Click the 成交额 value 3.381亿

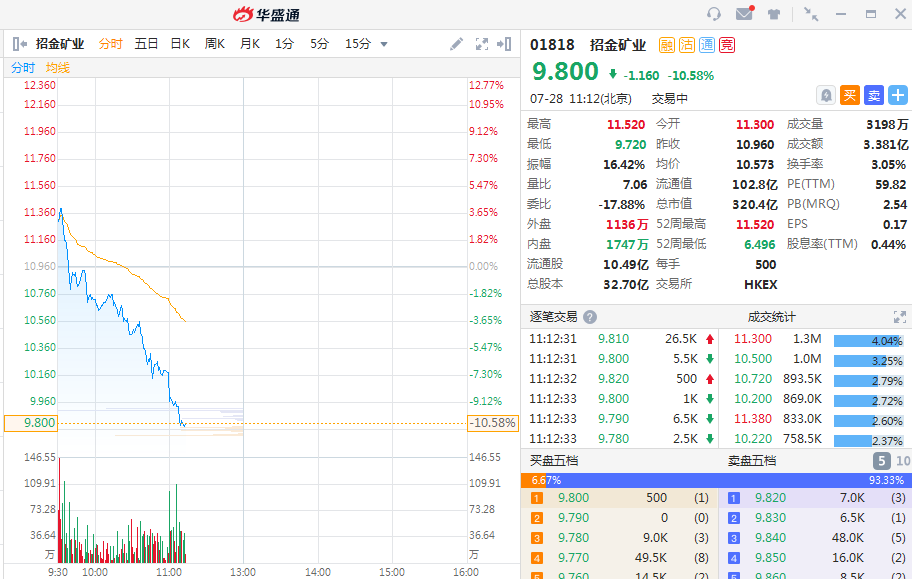885,144
